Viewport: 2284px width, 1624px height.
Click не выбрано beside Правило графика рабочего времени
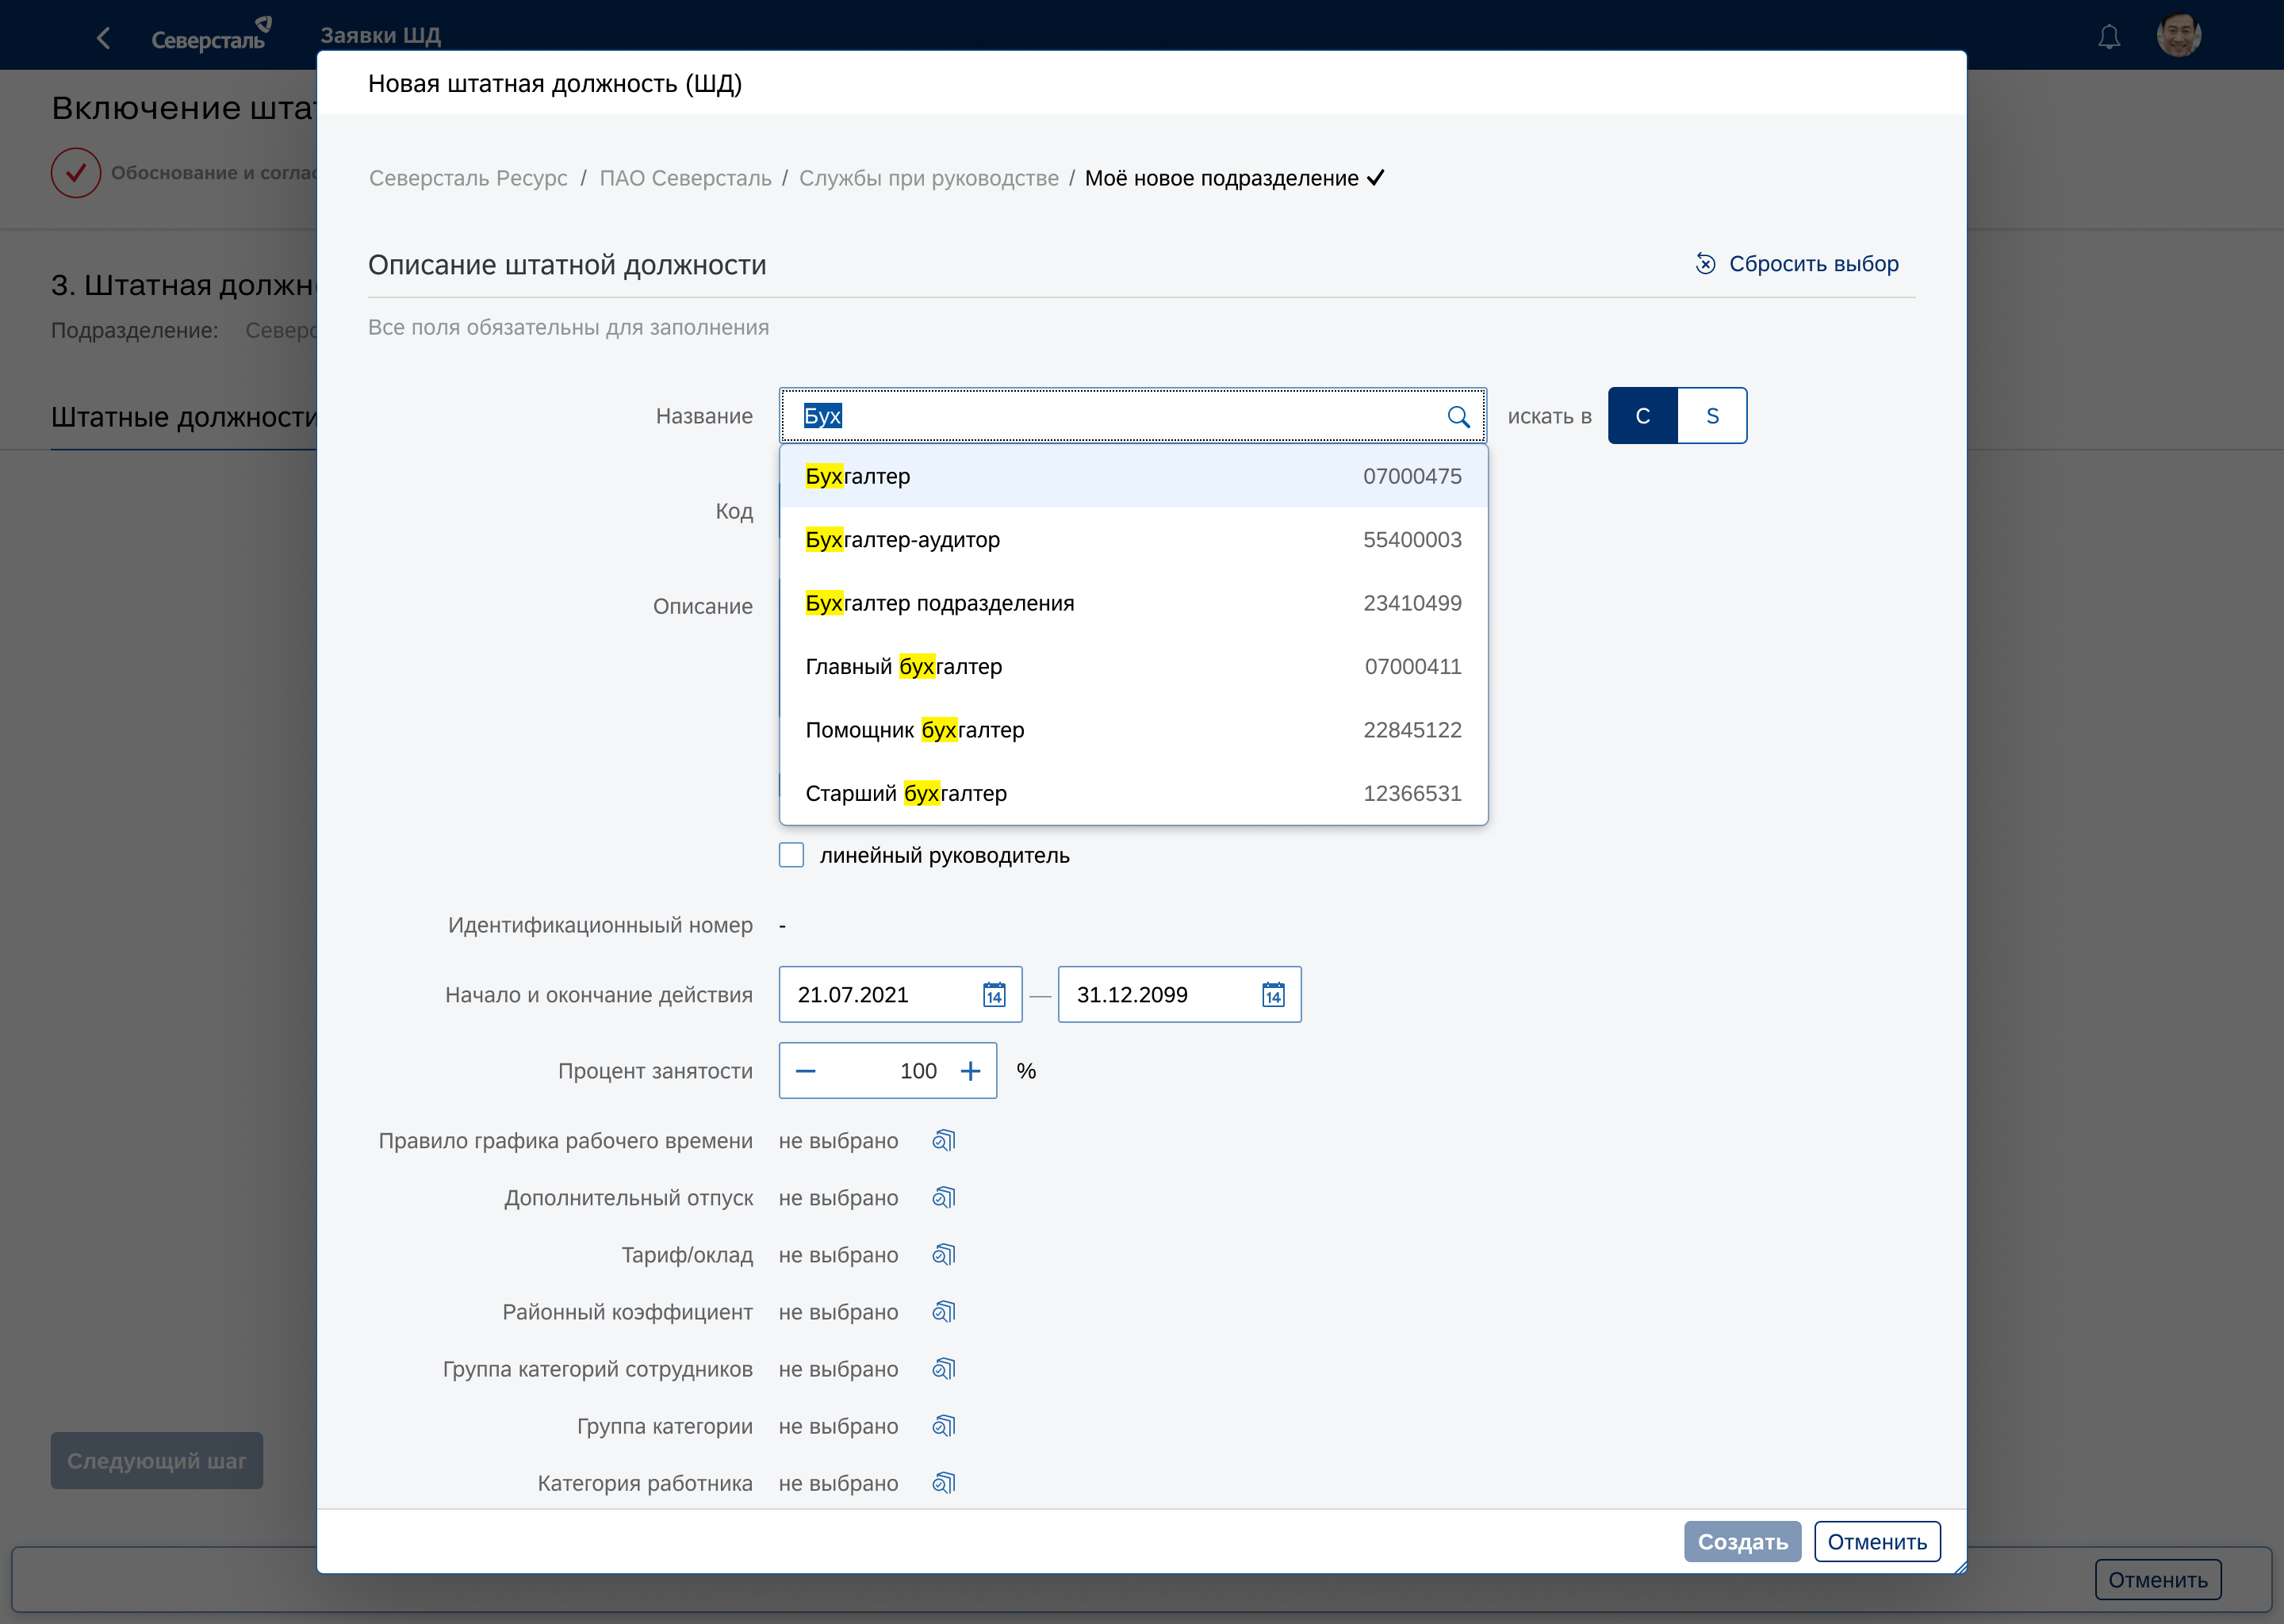click(x=839, y=1141)
